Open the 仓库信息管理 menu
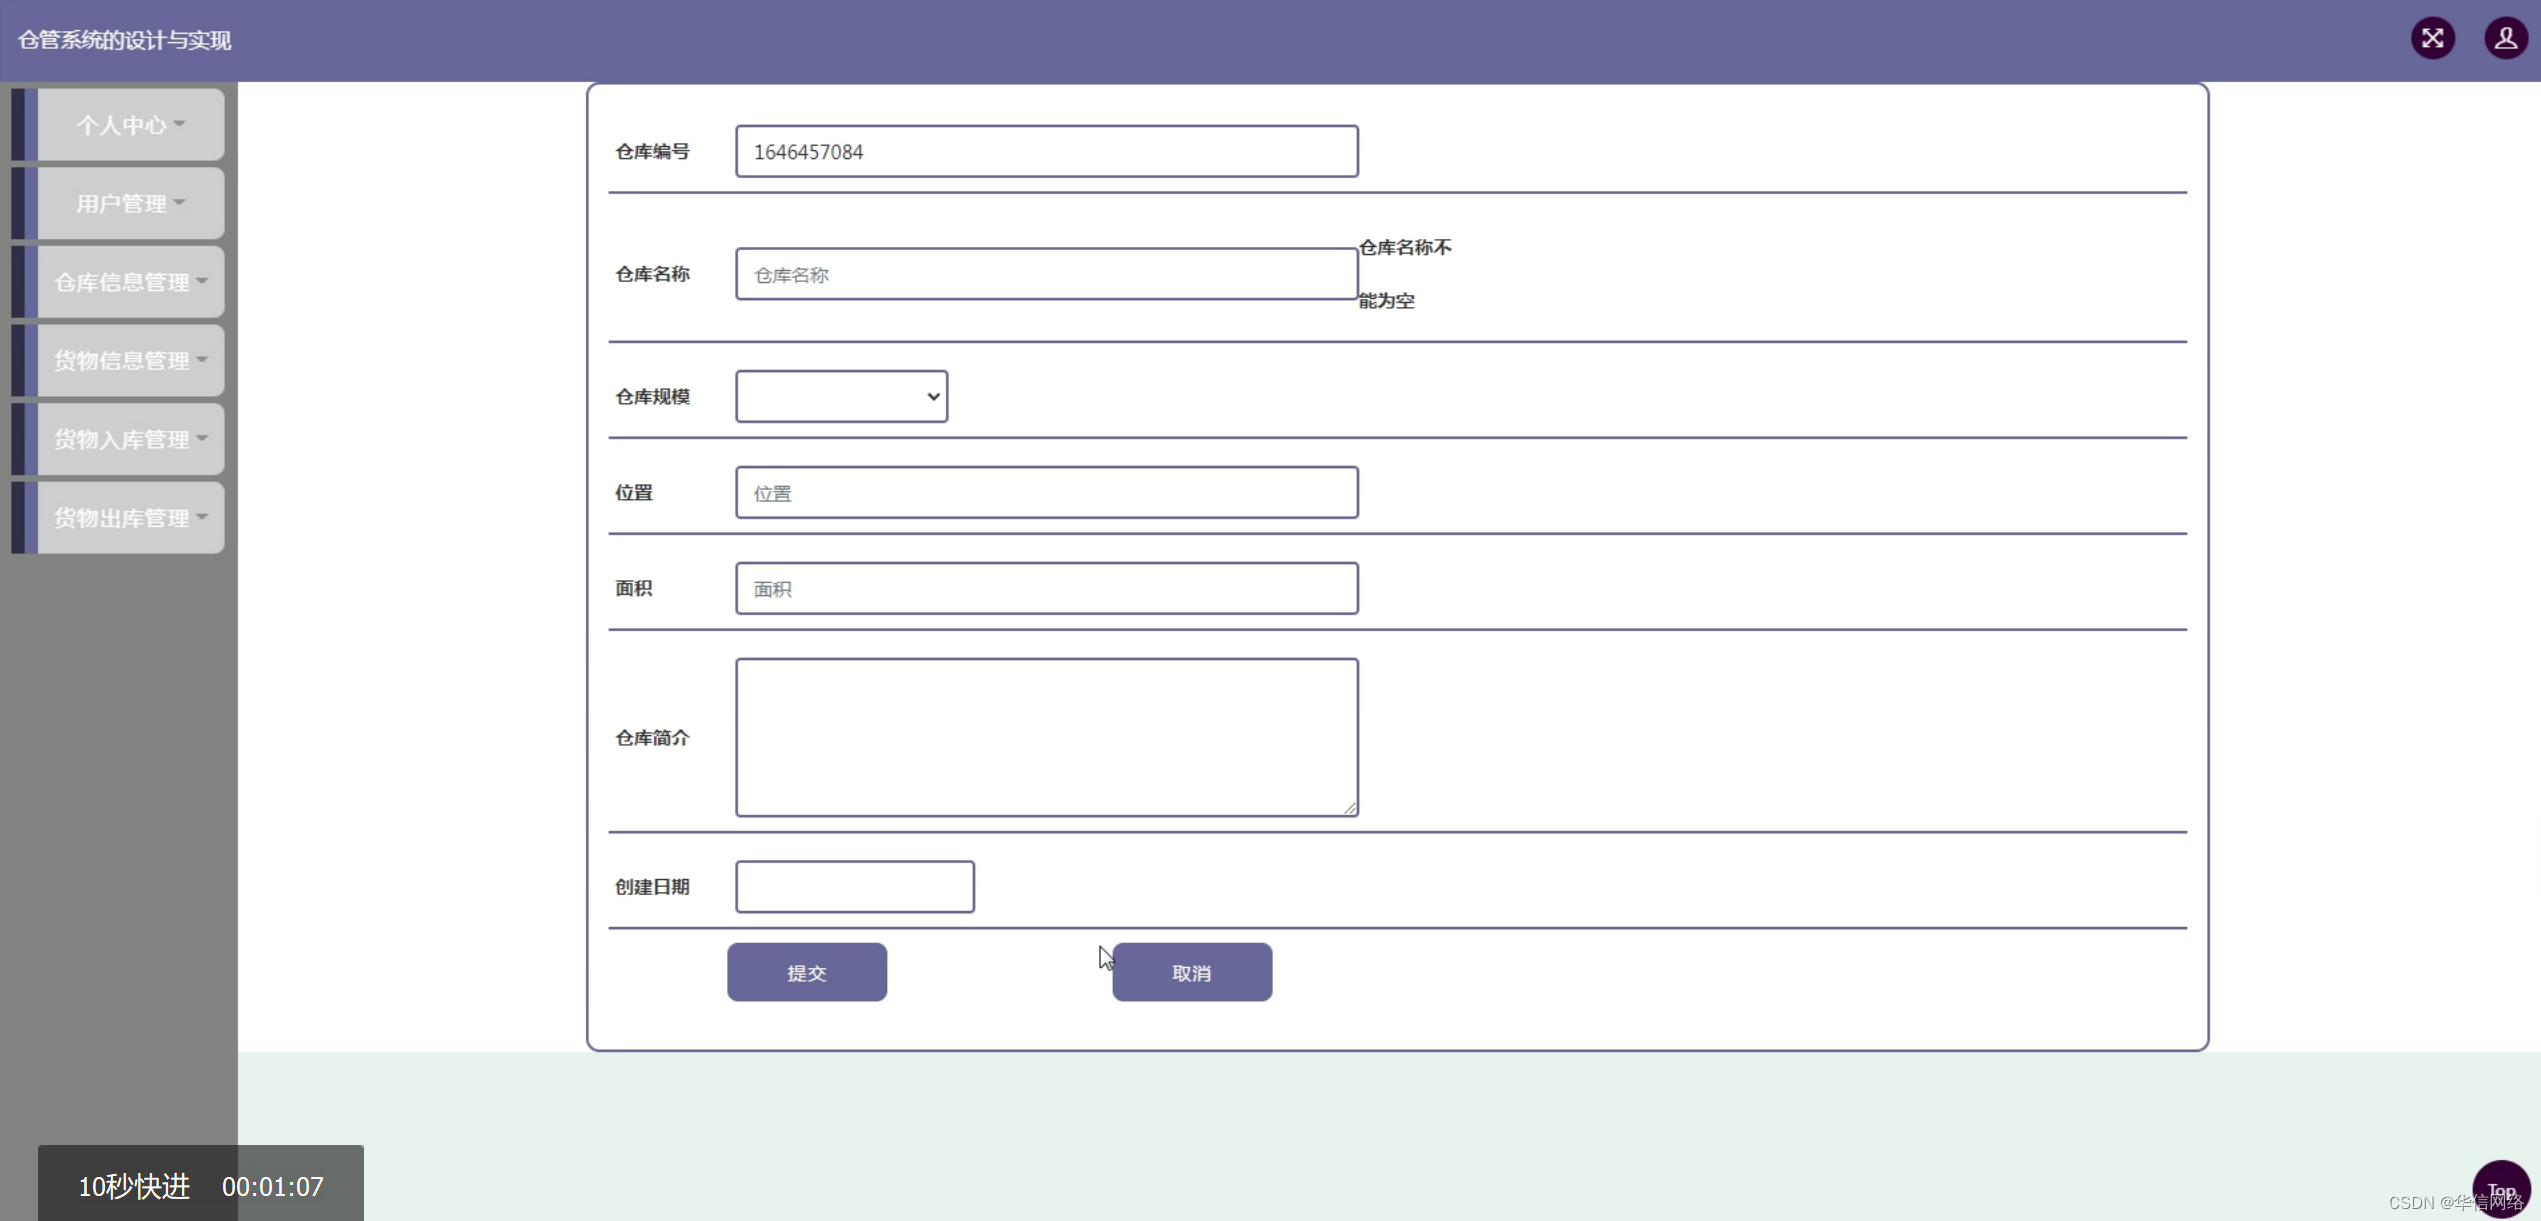 click(x=130, y=282)
